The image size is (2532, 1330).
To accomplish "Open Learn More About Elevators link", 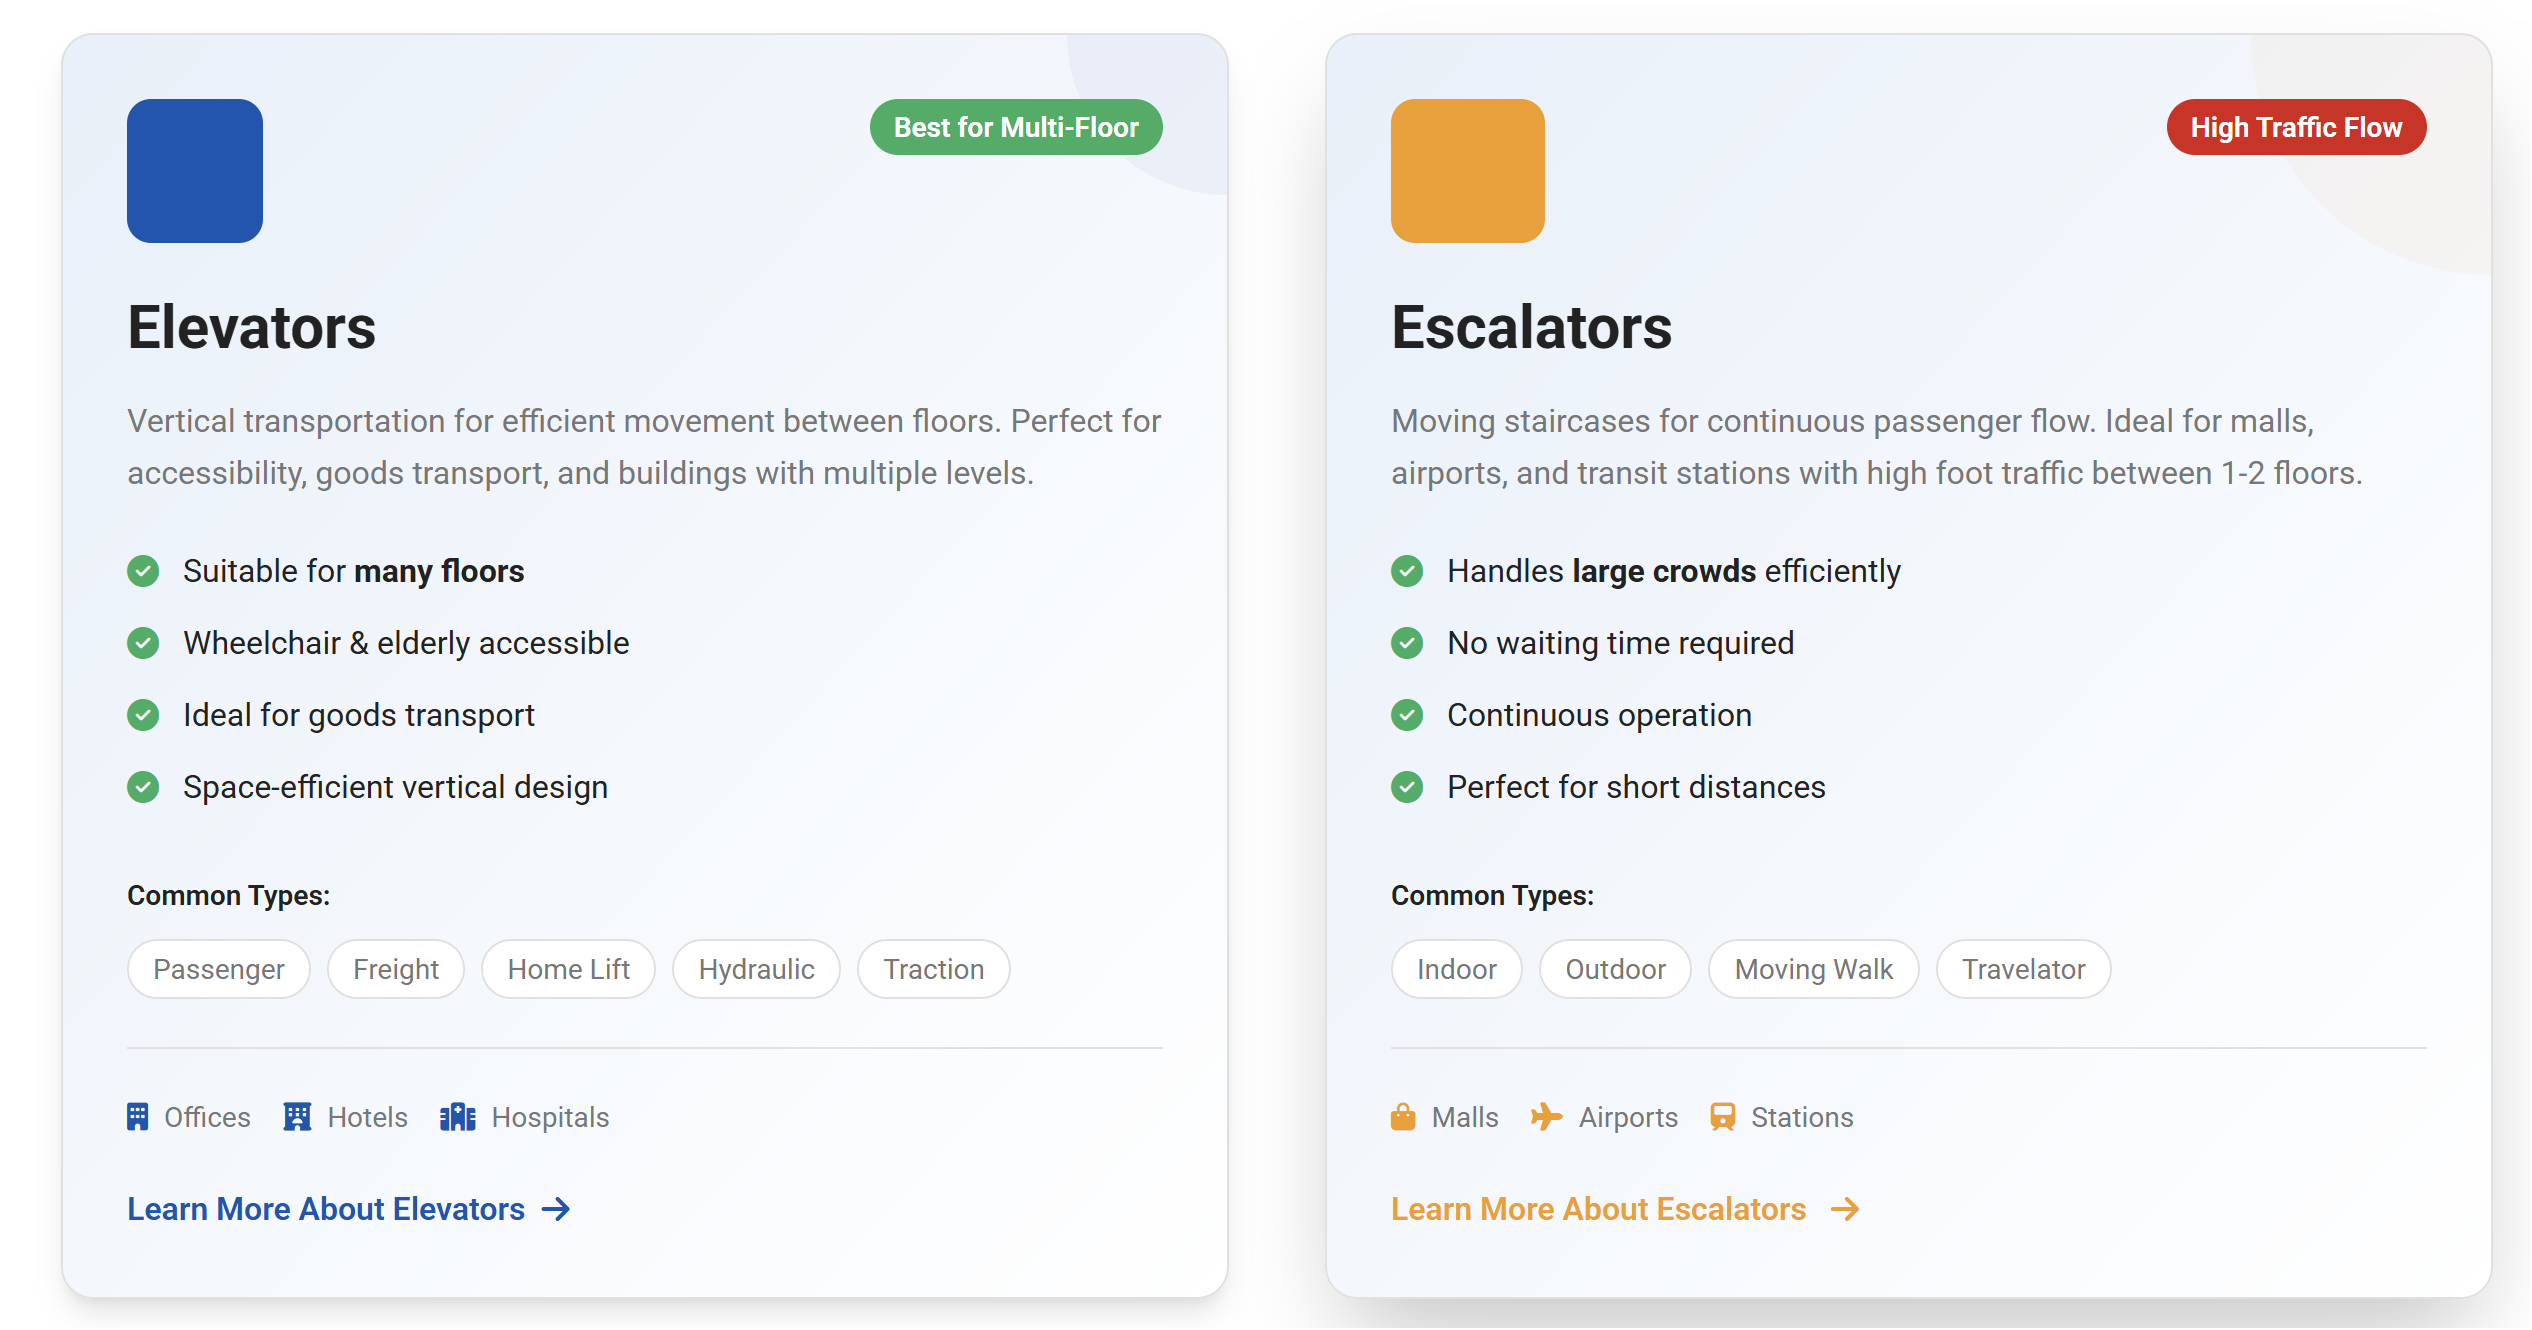I will (326, 1209).
